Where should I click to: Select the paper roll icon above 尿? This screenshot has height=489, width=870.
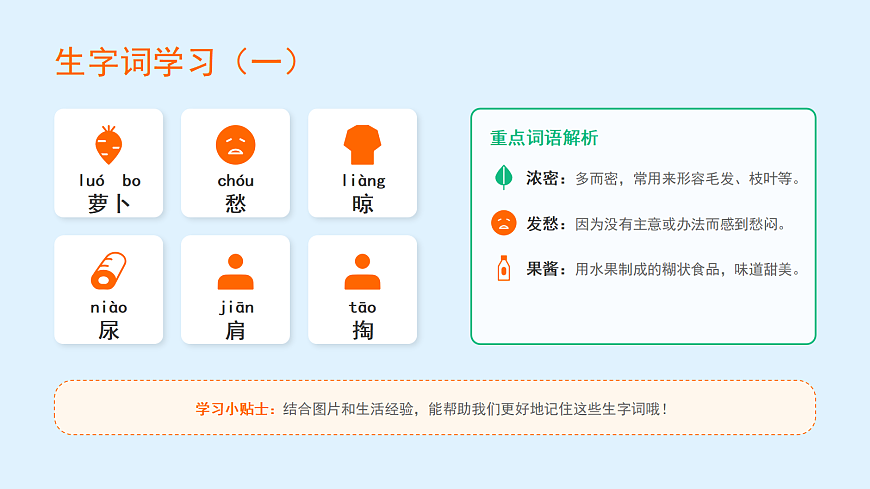pyautogui.click(x=108, y=271)
